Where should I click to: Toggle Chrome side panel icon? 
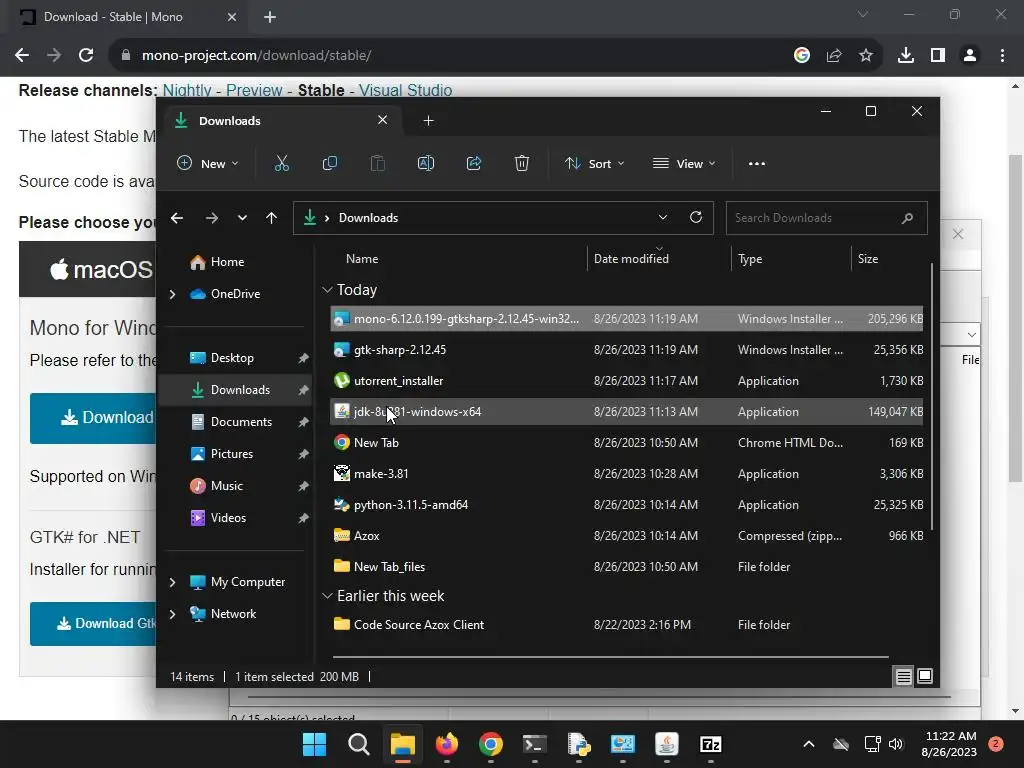(x=938, y=56)
